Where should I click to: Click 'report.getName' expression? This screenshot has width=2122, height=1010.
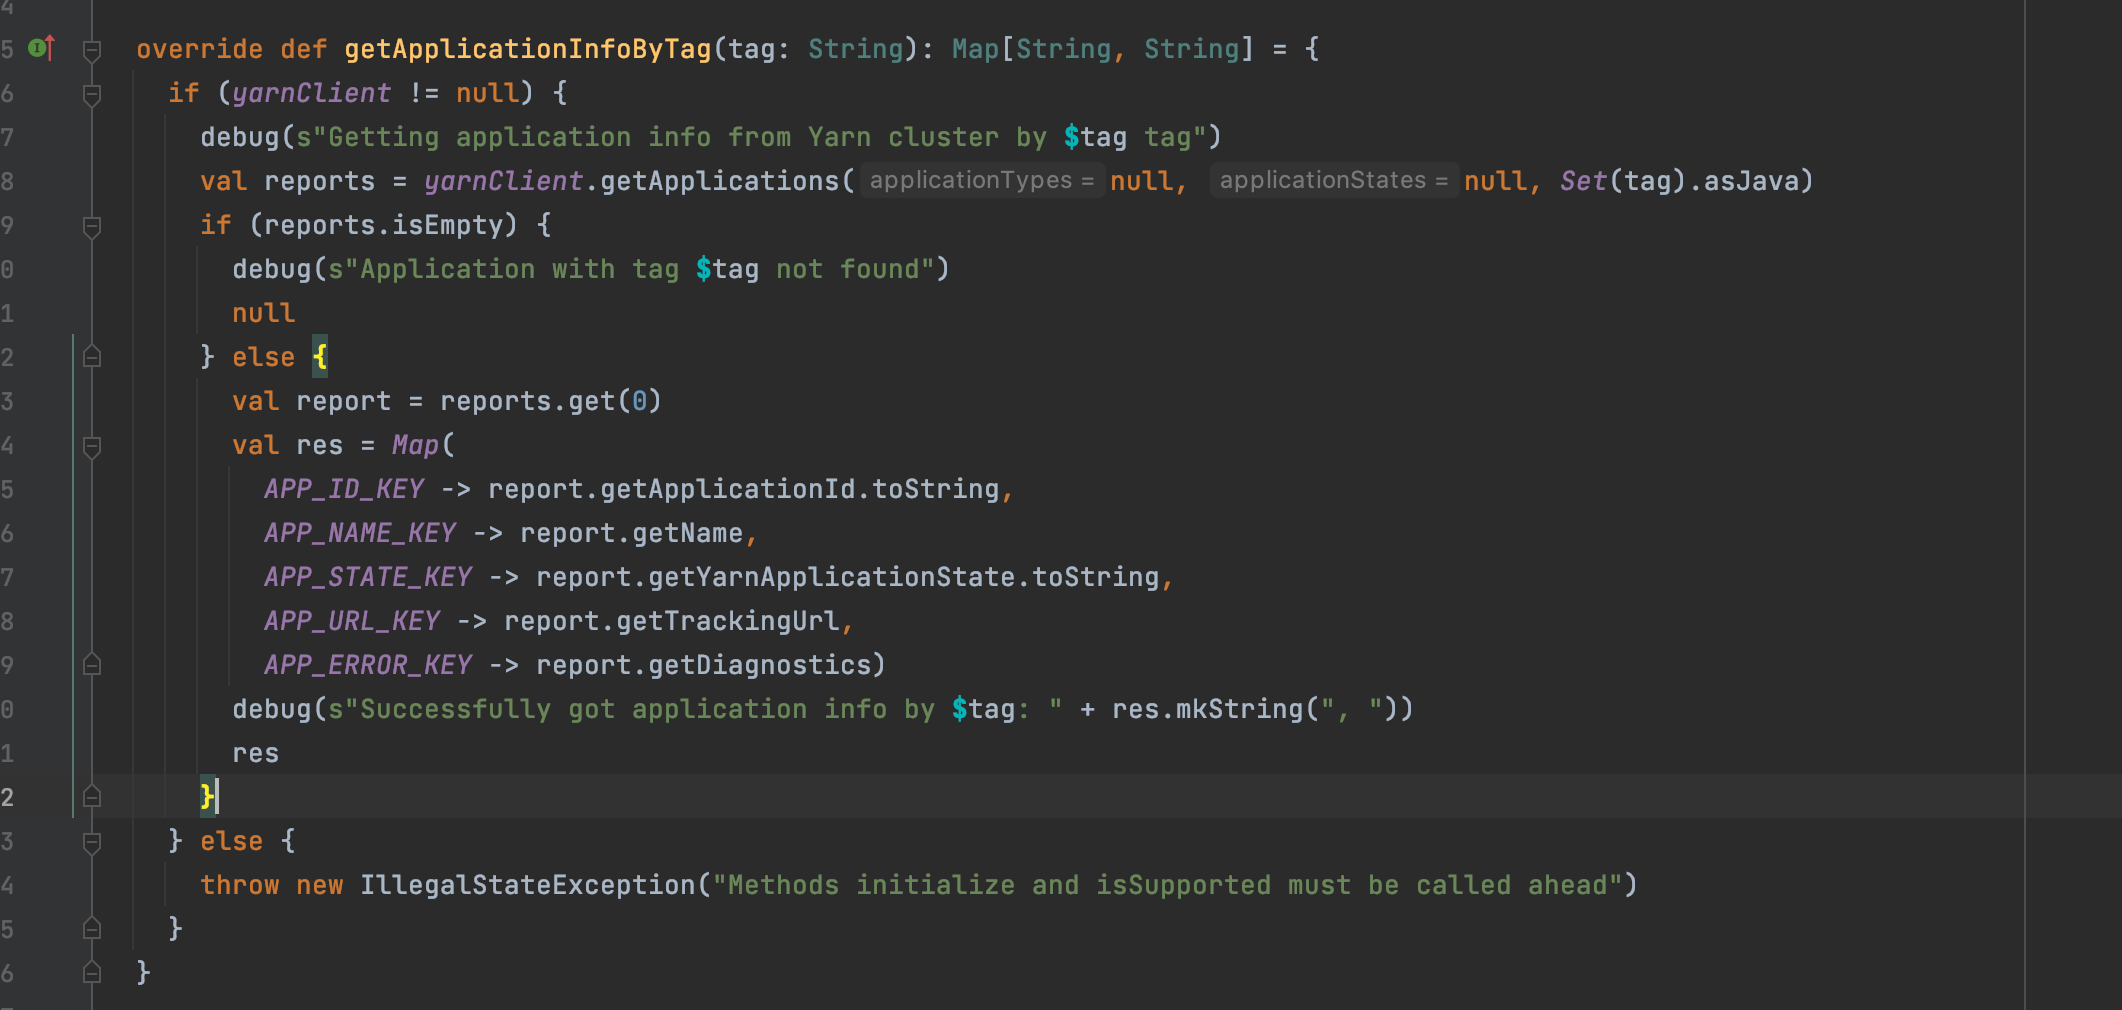pos(631,533)
